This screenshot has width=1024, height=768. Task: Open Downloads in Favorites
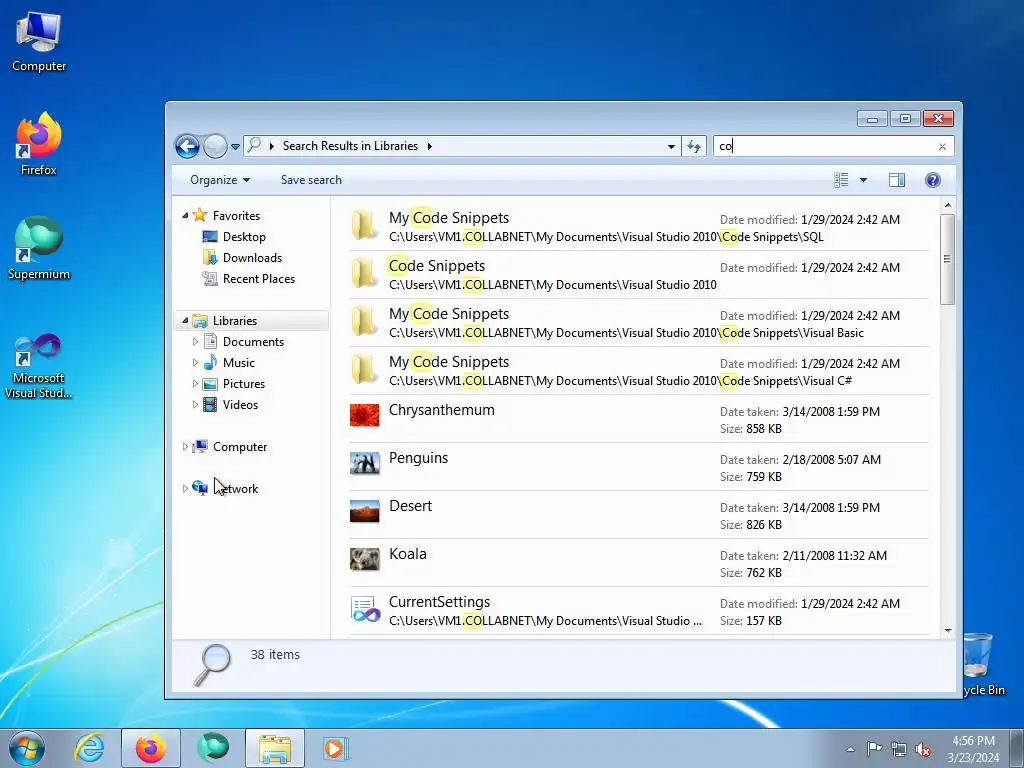pos(252,257)
